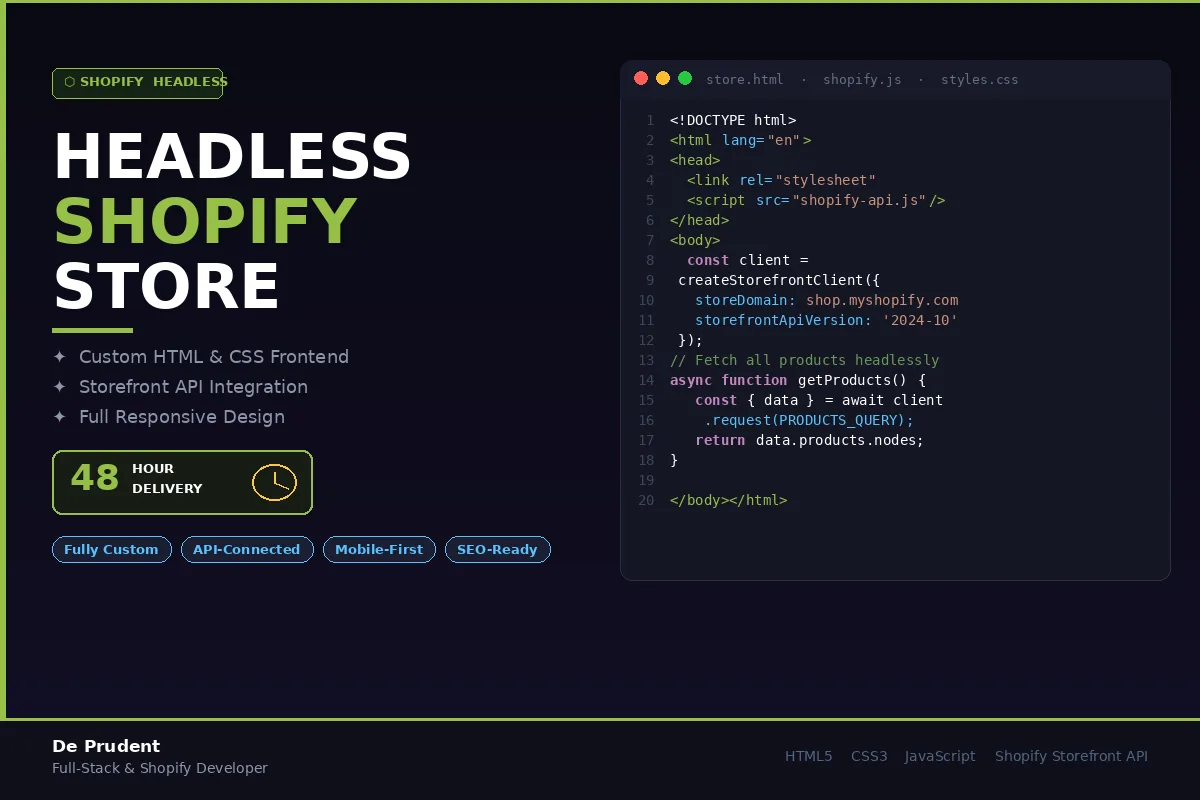Screen dimensions: 1200x800
Task: Click line number 19 in code gutter
Action: (645, 480)
